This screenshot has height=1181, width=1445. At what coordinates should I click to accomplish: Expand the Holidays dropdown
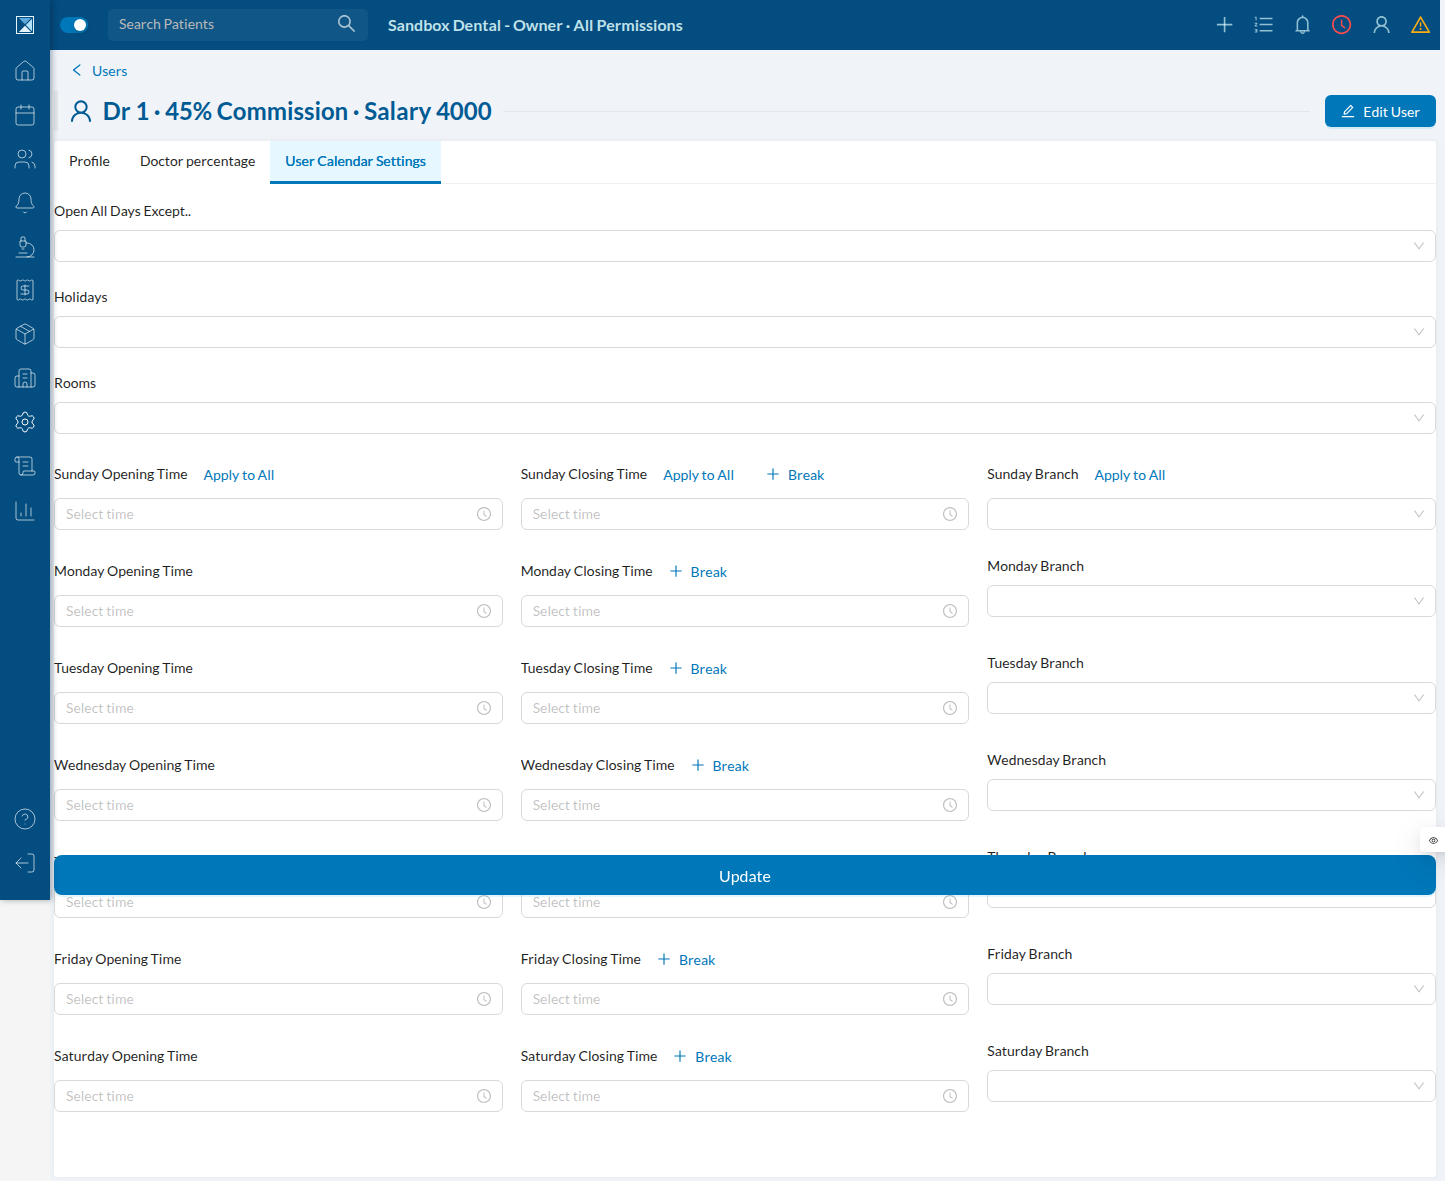point(744,332)
